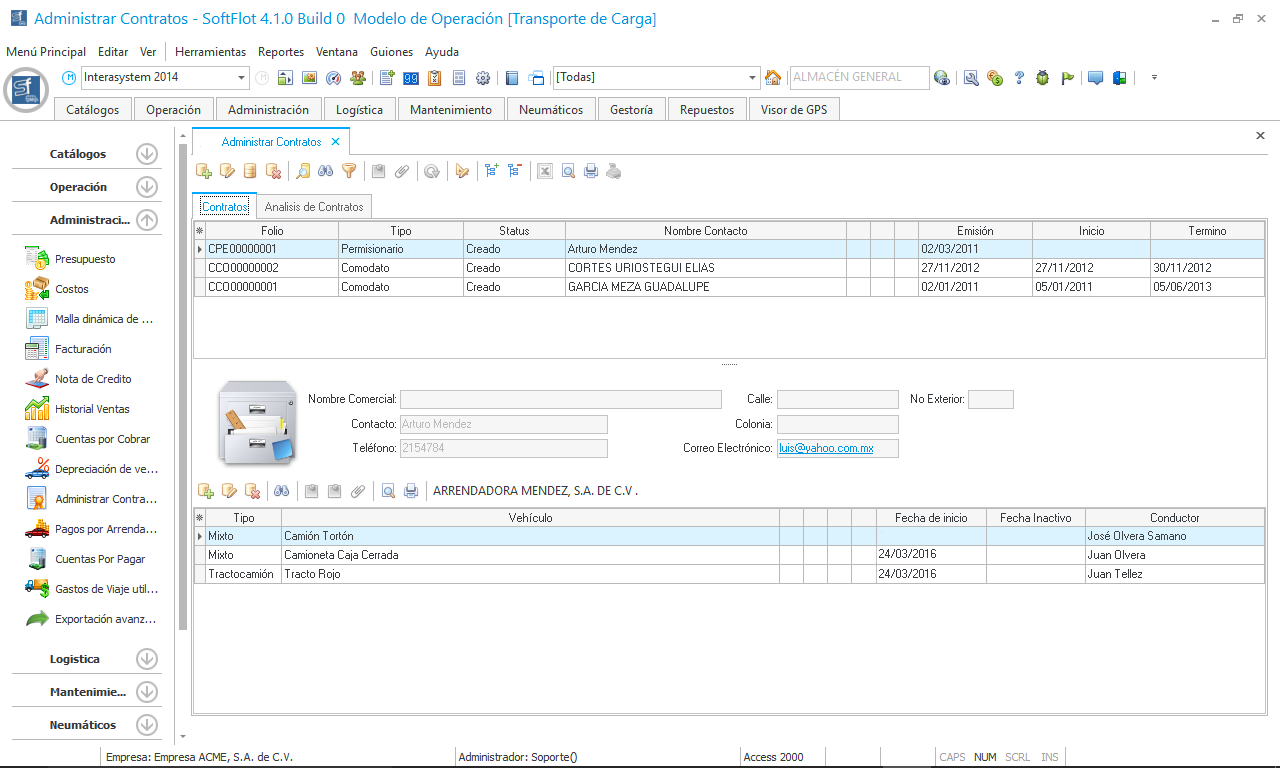The width and height of the screenshot is (1280, 768).
Task: Click the paperclip attachment icon in contracts toolbar
Action: coord(402,171)
